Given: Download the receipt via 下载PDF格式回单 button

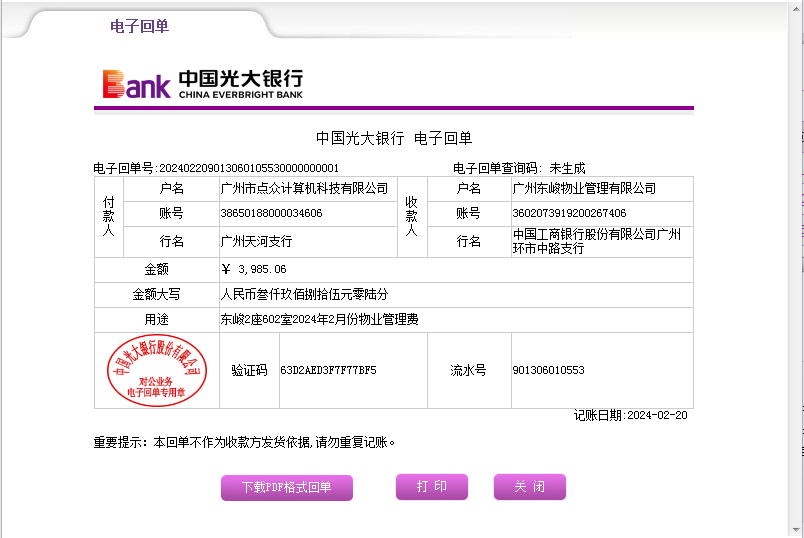Looking at the screenshot, I should point(286,488).
